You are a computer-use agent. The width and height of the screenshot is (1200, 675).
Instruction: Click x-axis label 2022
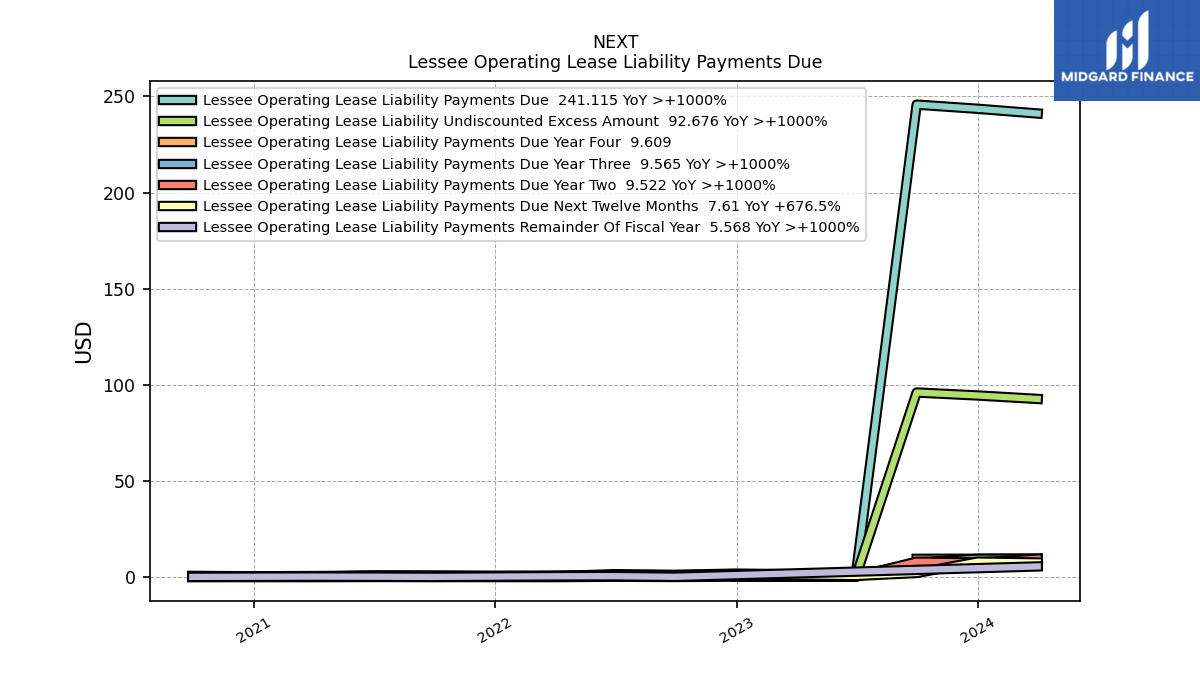[494, 630]
